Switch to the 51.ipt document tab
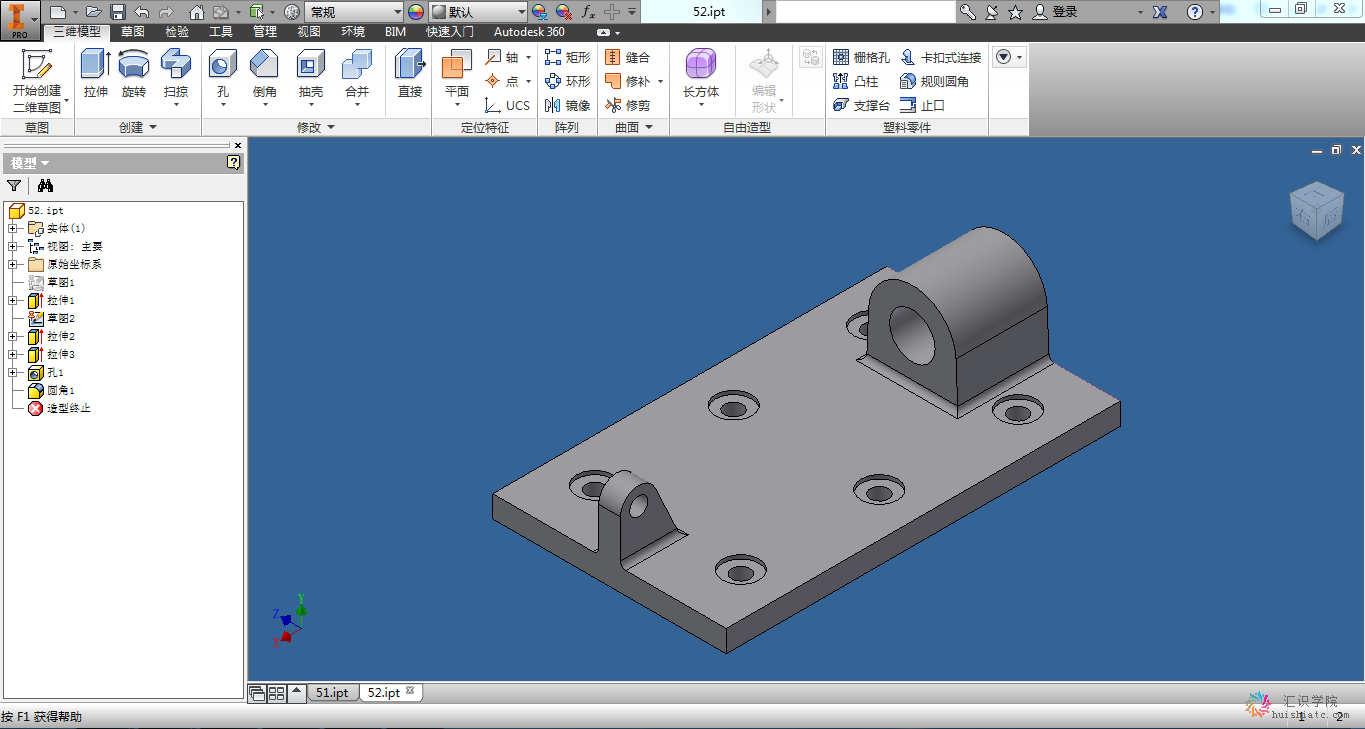Viewport: 1365px width, 729px height. 332,692
